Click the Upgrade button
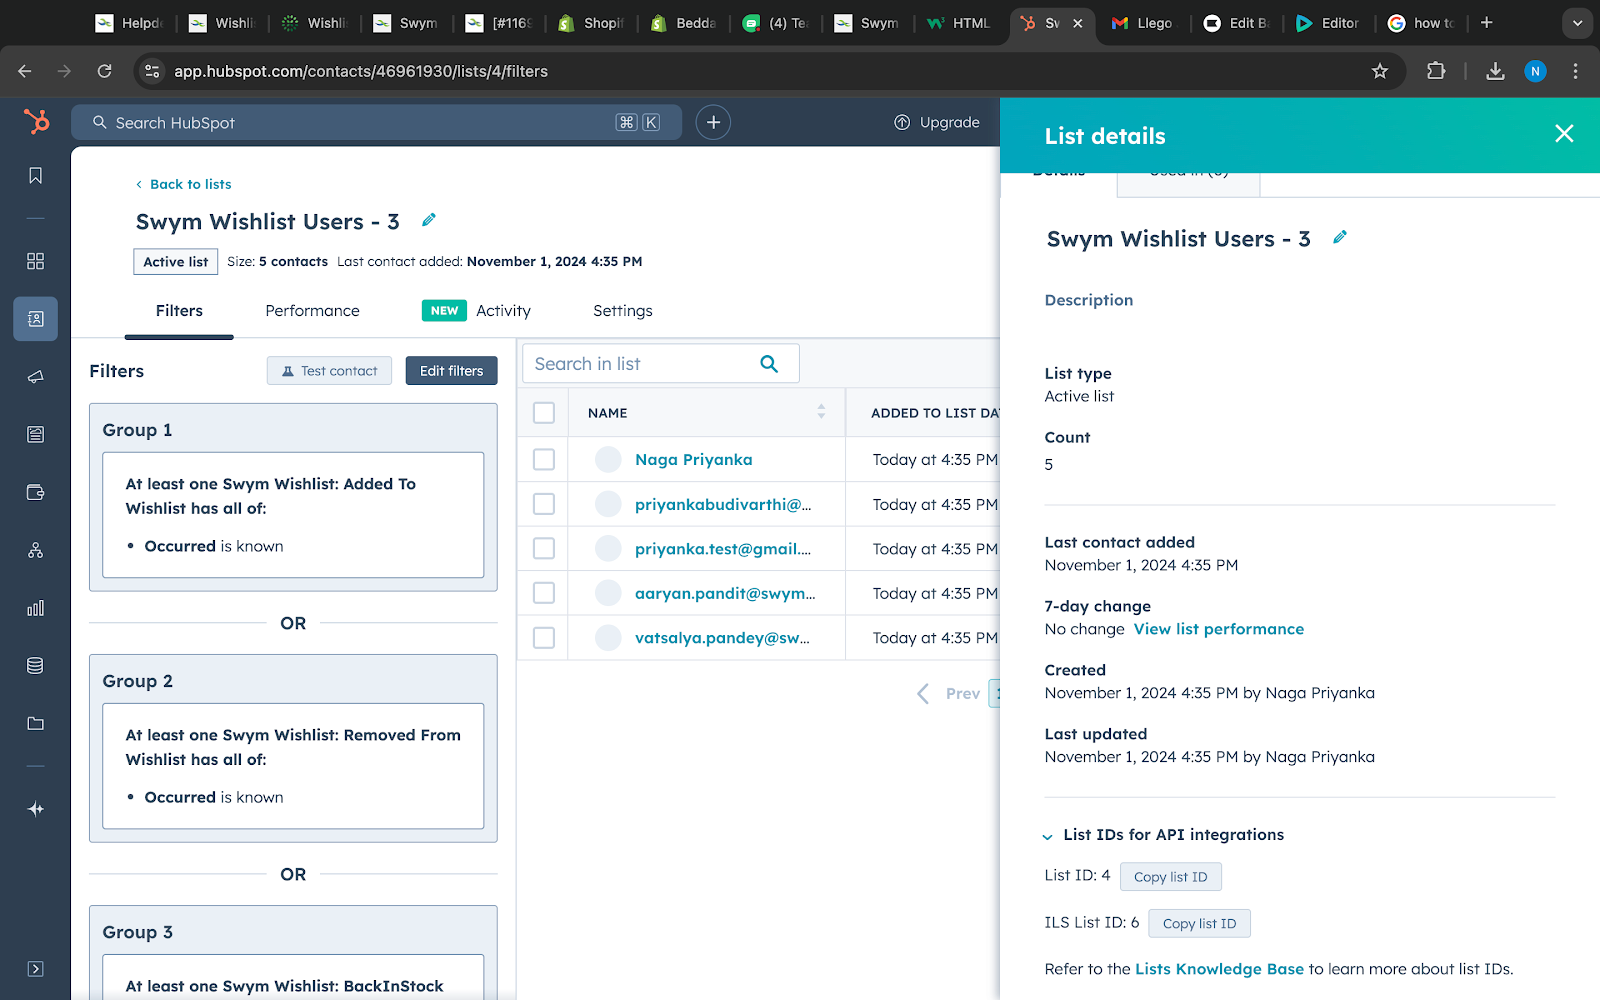Image resolution: width=1600 pixels, height=1000 pixels. (937, 122)
